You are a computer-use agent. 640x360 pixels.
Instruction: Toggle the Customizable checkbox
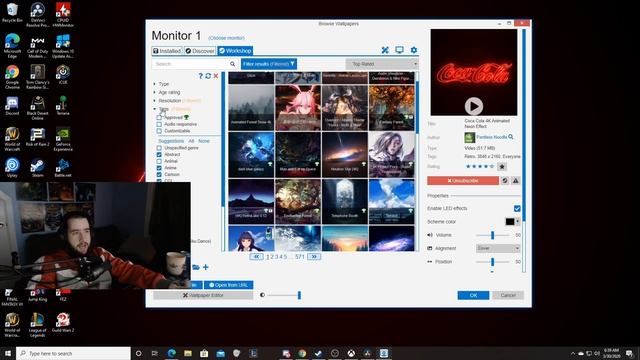pos(159,131)
